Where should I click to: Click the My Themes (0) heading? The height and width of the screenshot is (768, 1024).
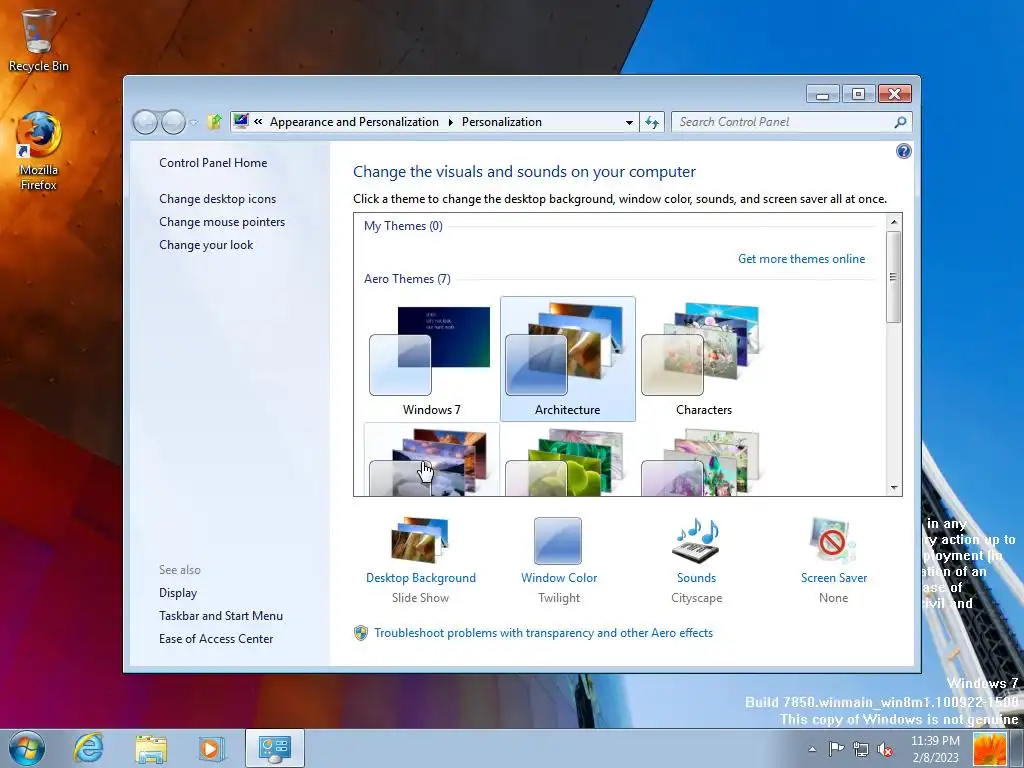403,226
